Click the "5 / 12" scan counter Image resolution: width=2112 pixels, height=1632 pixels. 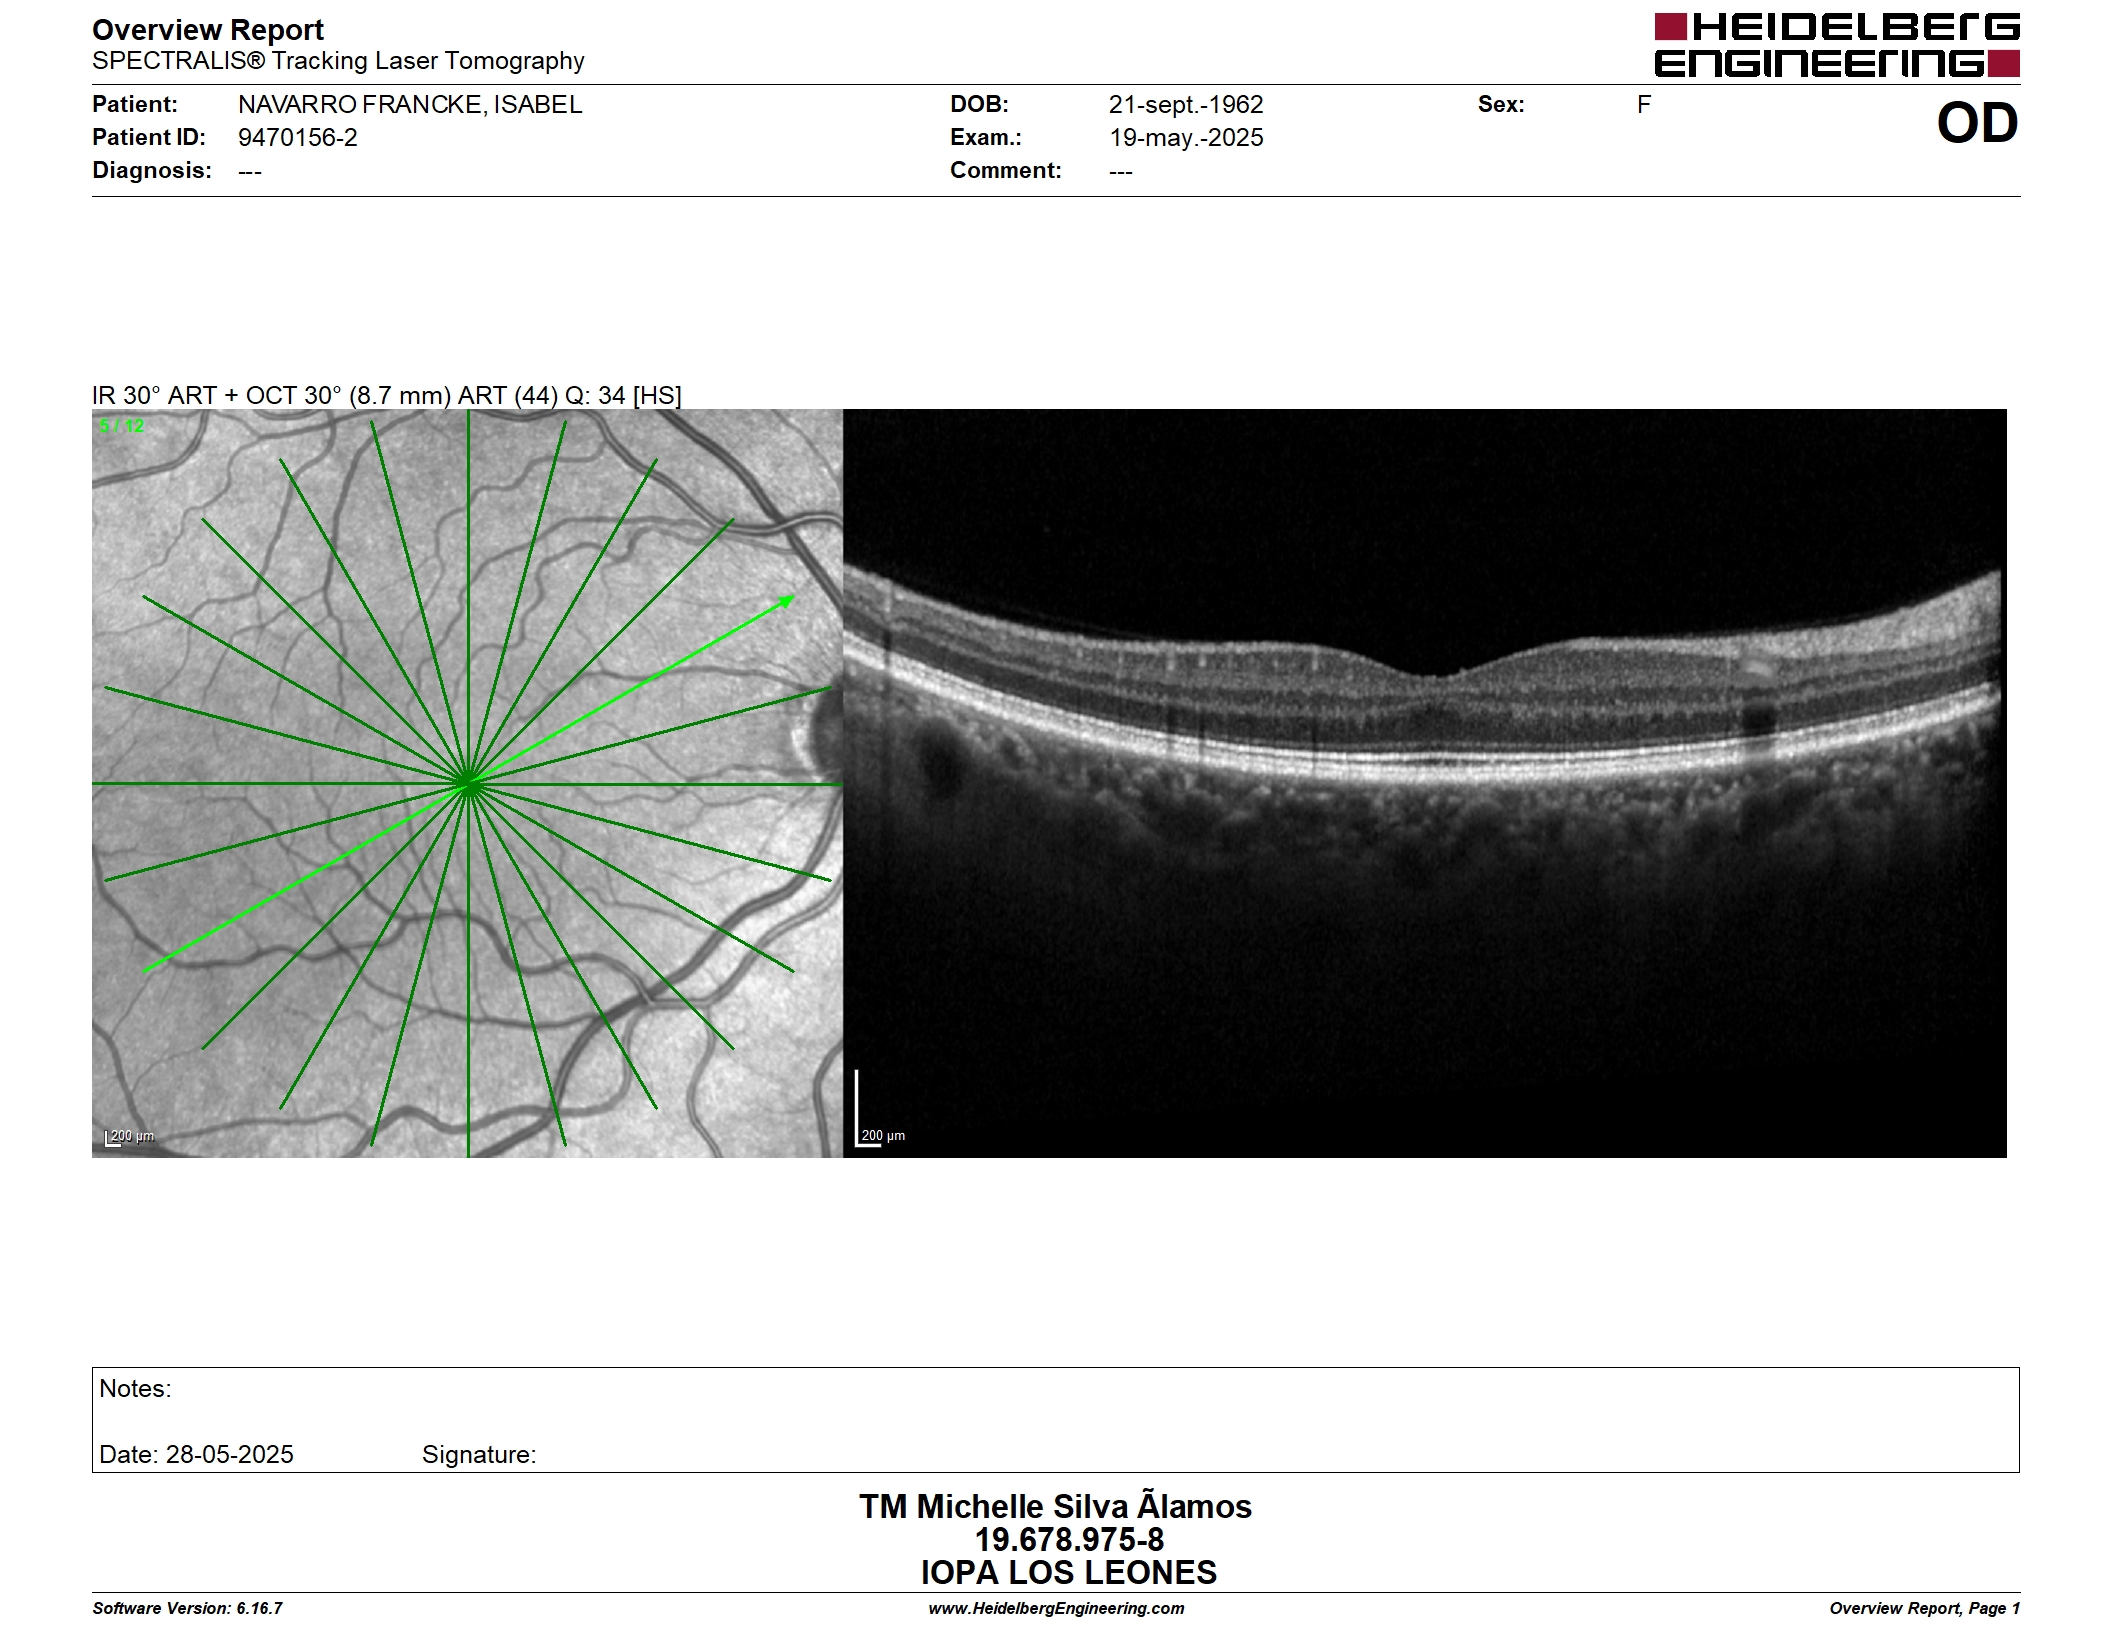coord(122,426)
